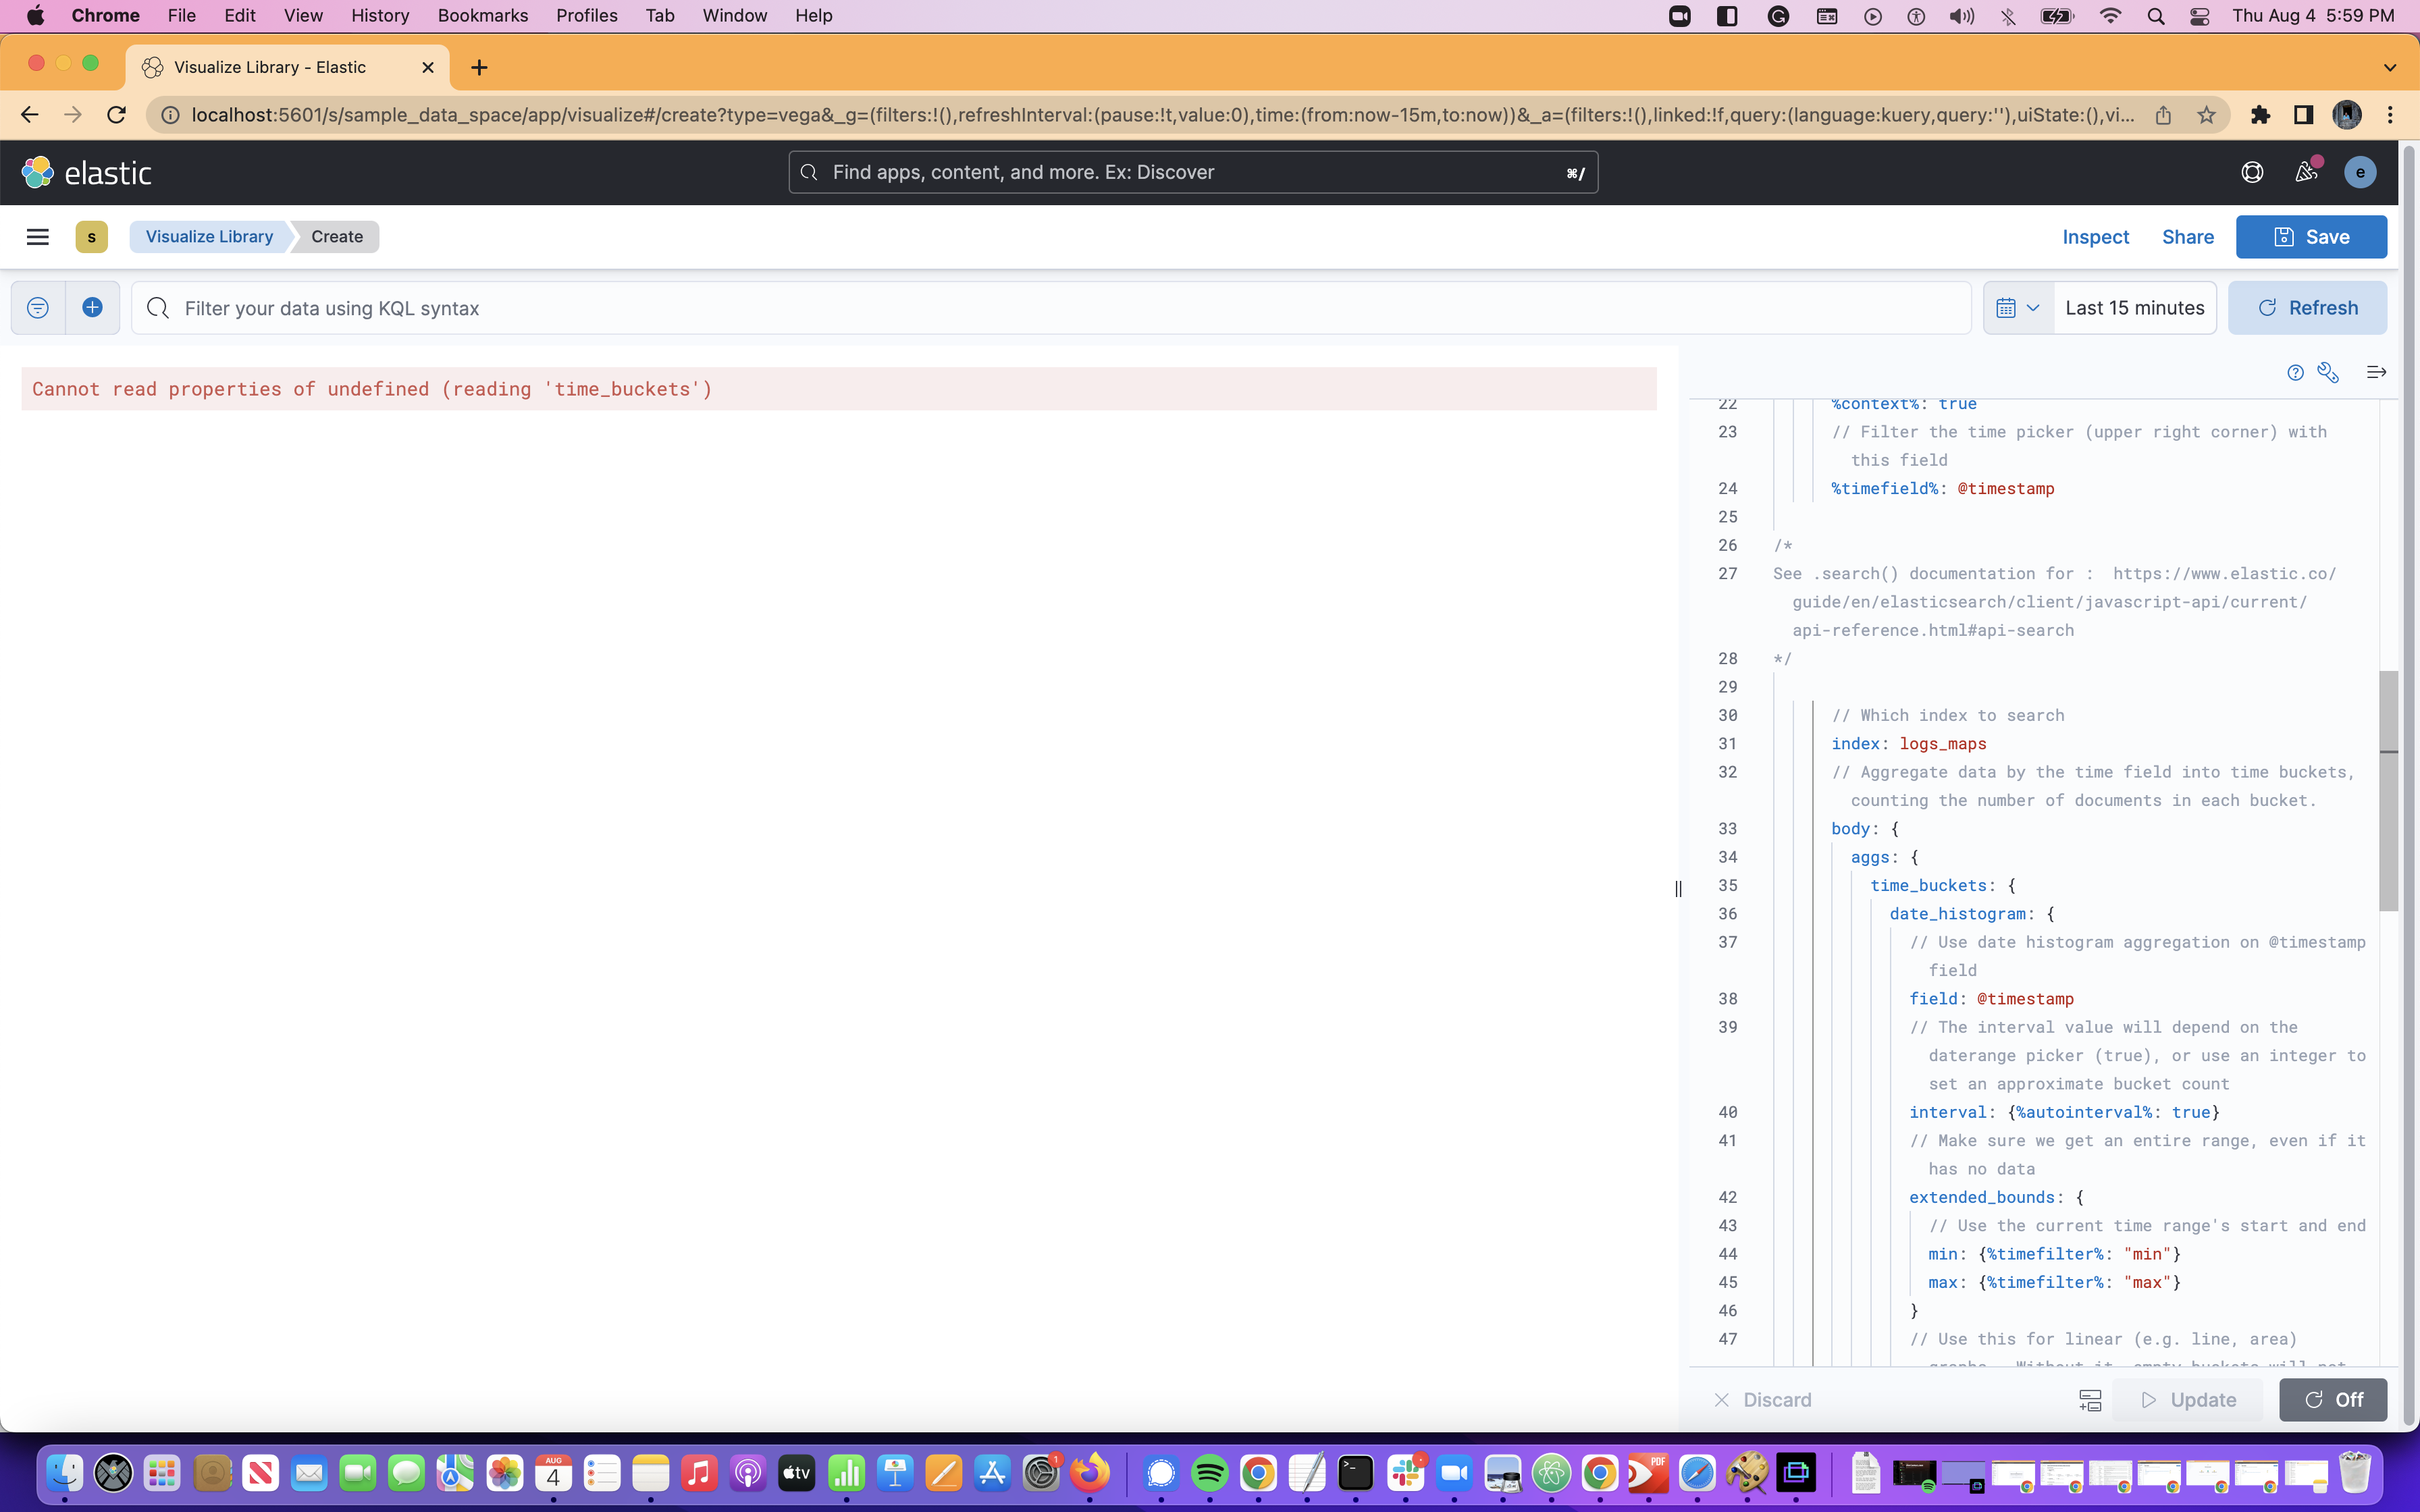Click the Inspect link
This screenshot has height=1512, width=2420.
2094,236
